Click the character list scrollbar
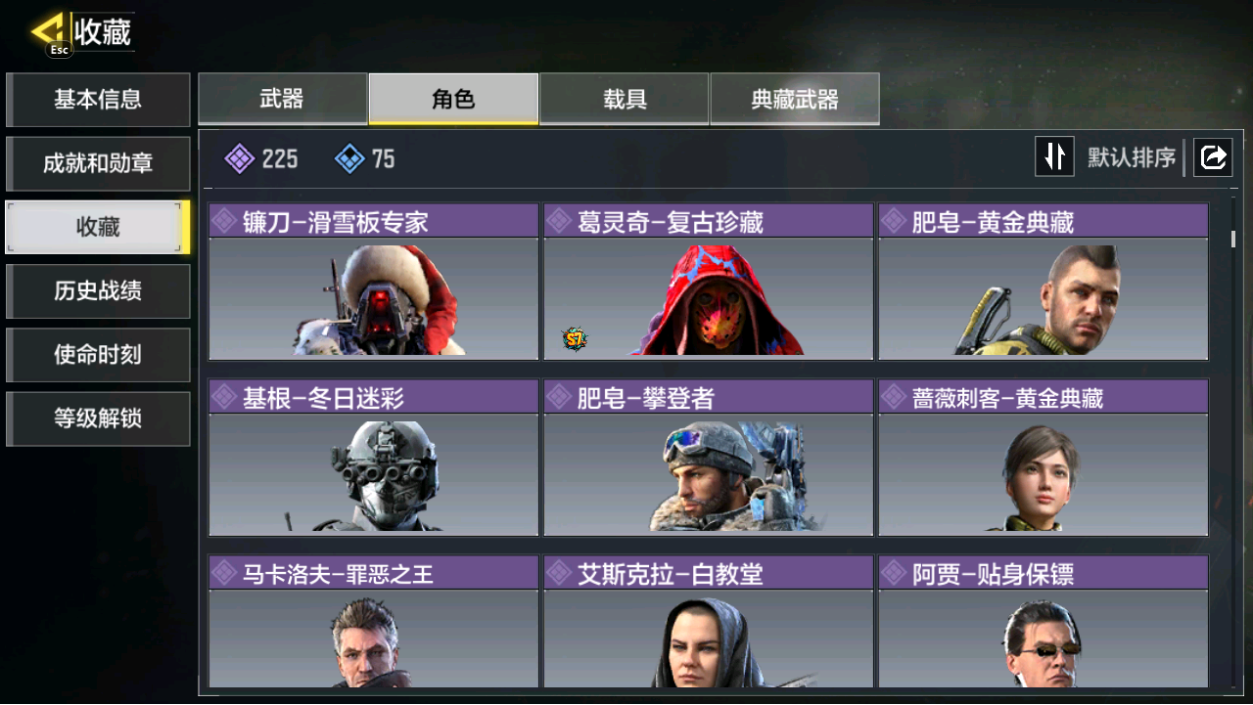Viewport: 1253px width, 705px height. [x=1234, y=239]
